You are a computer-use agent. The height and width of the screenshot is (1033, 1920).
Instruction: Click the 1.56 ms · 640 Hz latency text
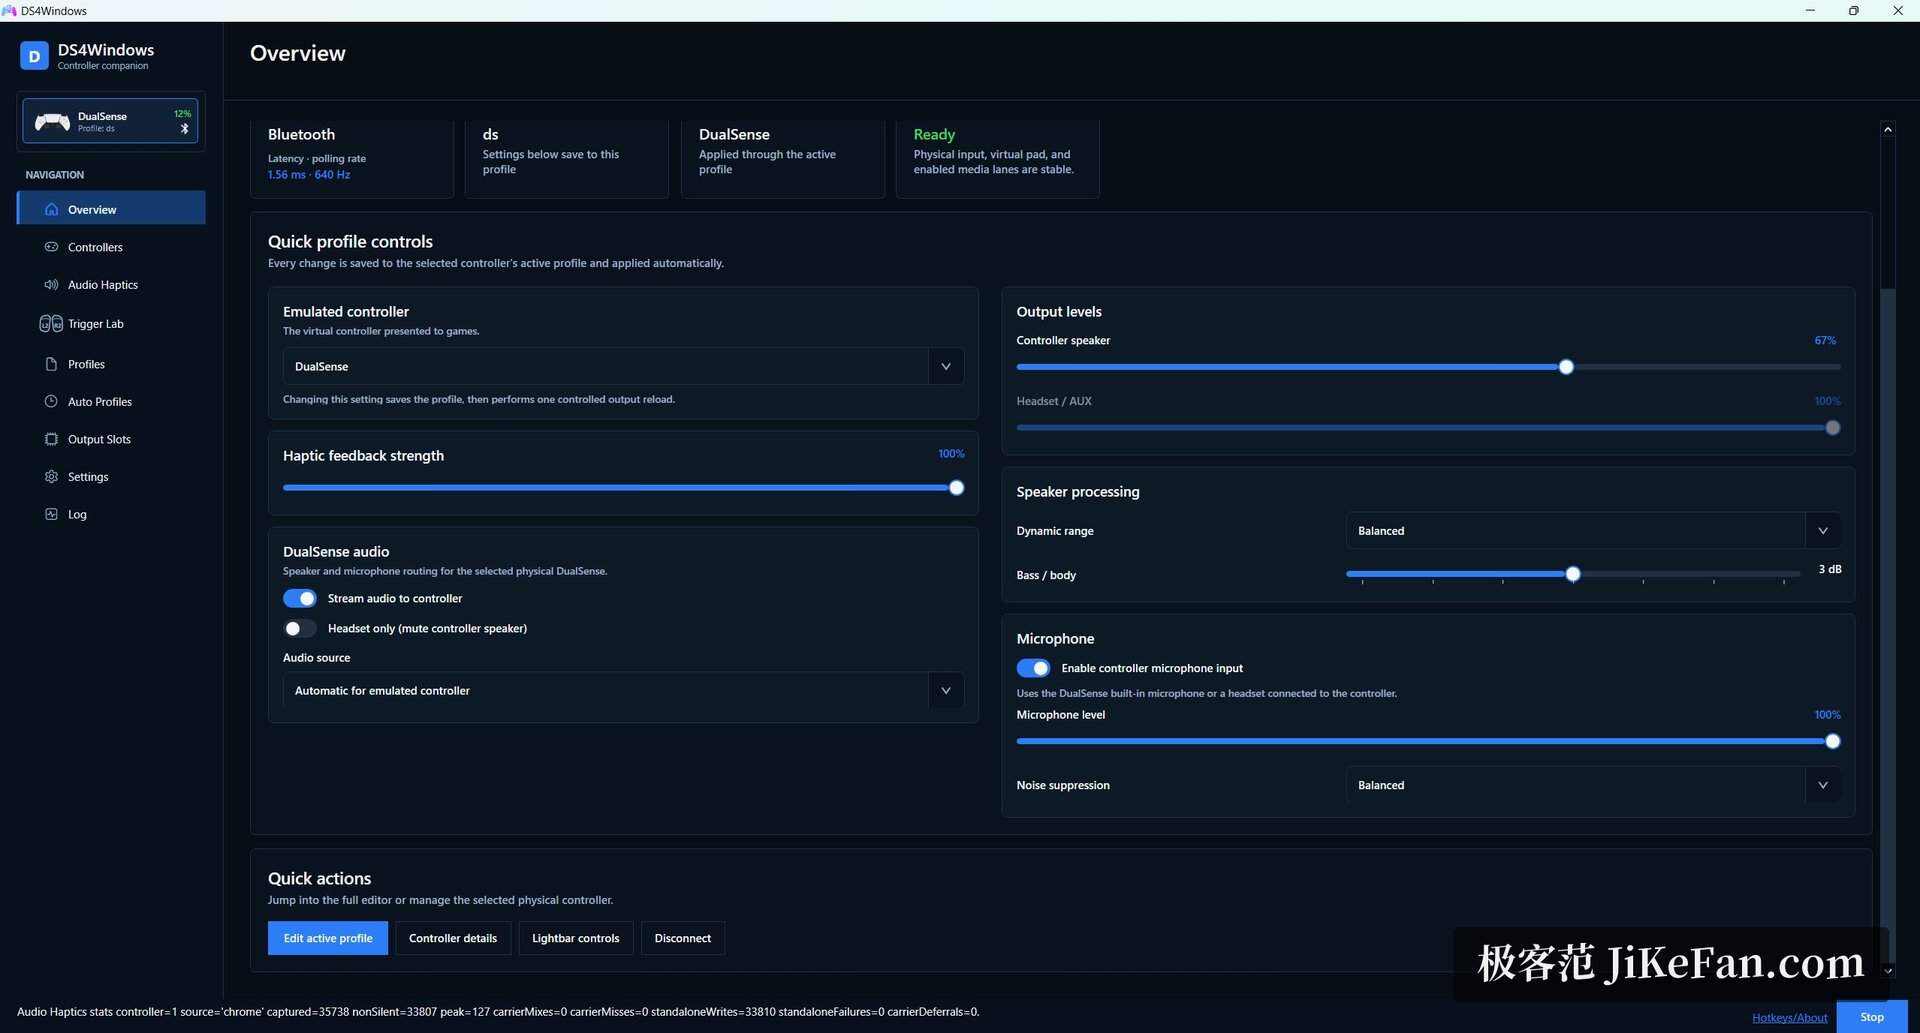309,175
